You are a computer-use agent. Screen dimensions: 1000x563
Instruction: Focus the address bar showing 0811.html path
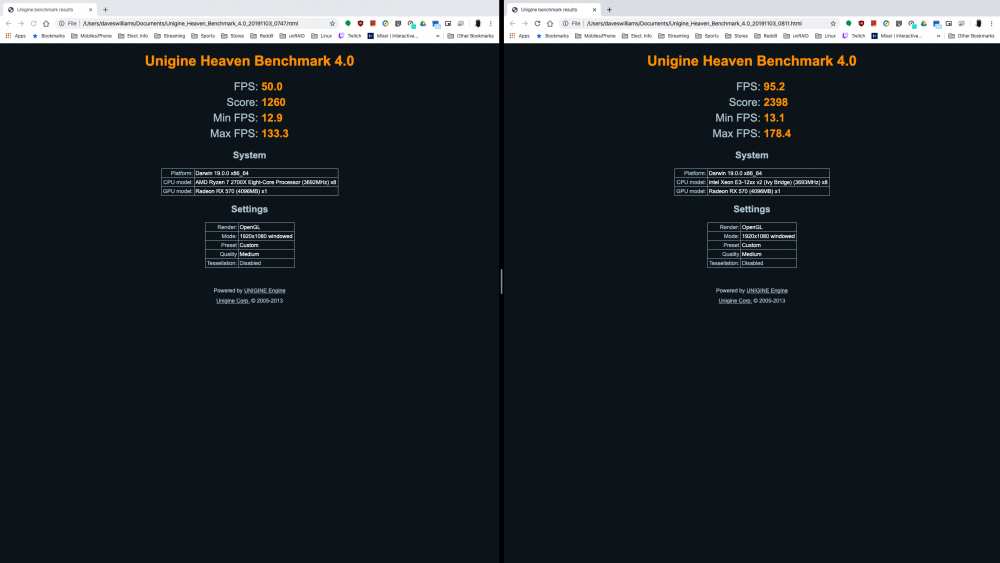[x=702, y=24]
